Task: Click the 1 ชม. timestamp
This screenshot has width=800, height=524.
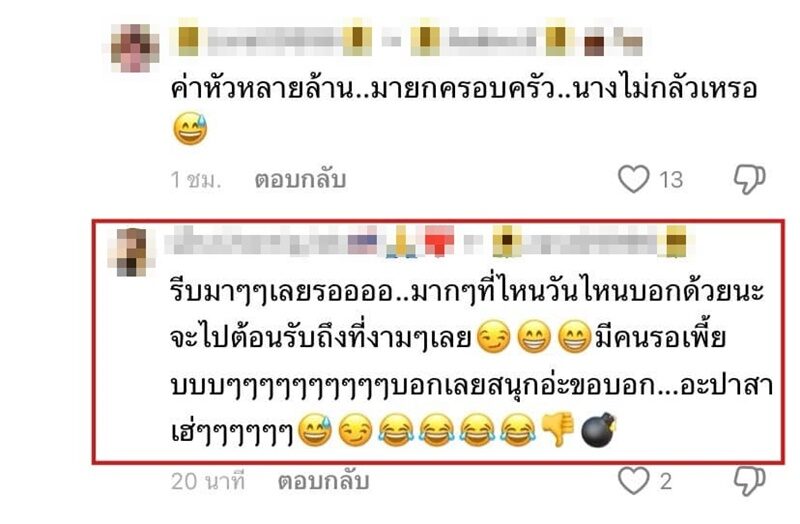Action: [x=196, y=180]
